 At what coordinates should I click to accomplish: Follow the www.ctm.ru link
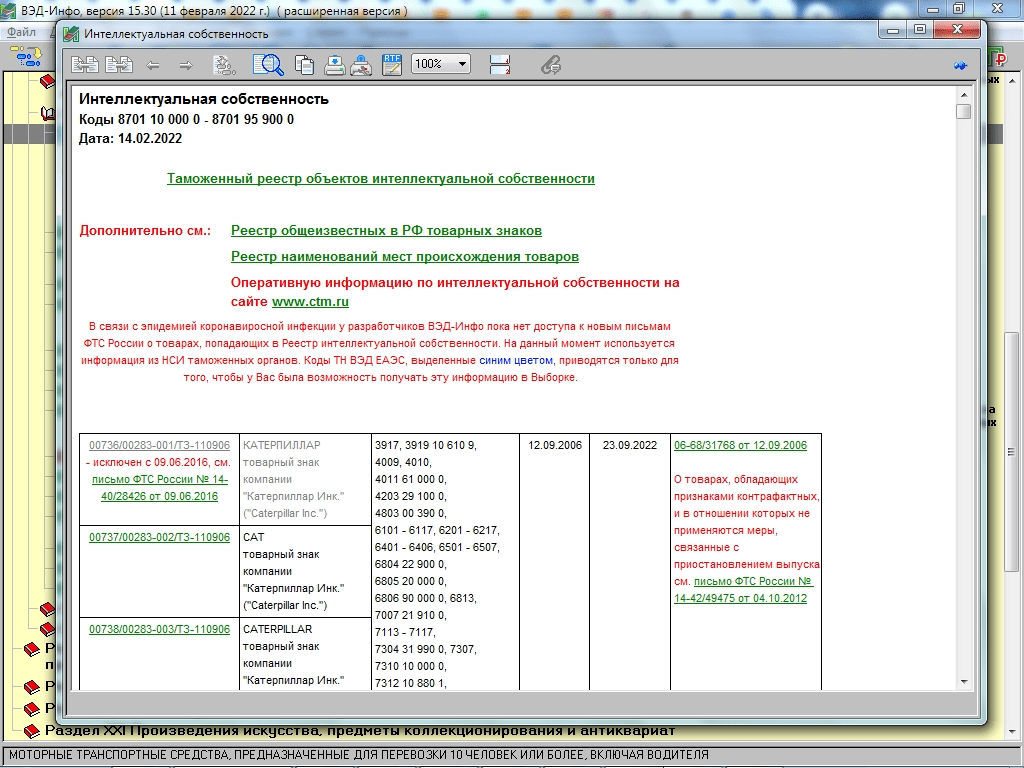point(310,302)
